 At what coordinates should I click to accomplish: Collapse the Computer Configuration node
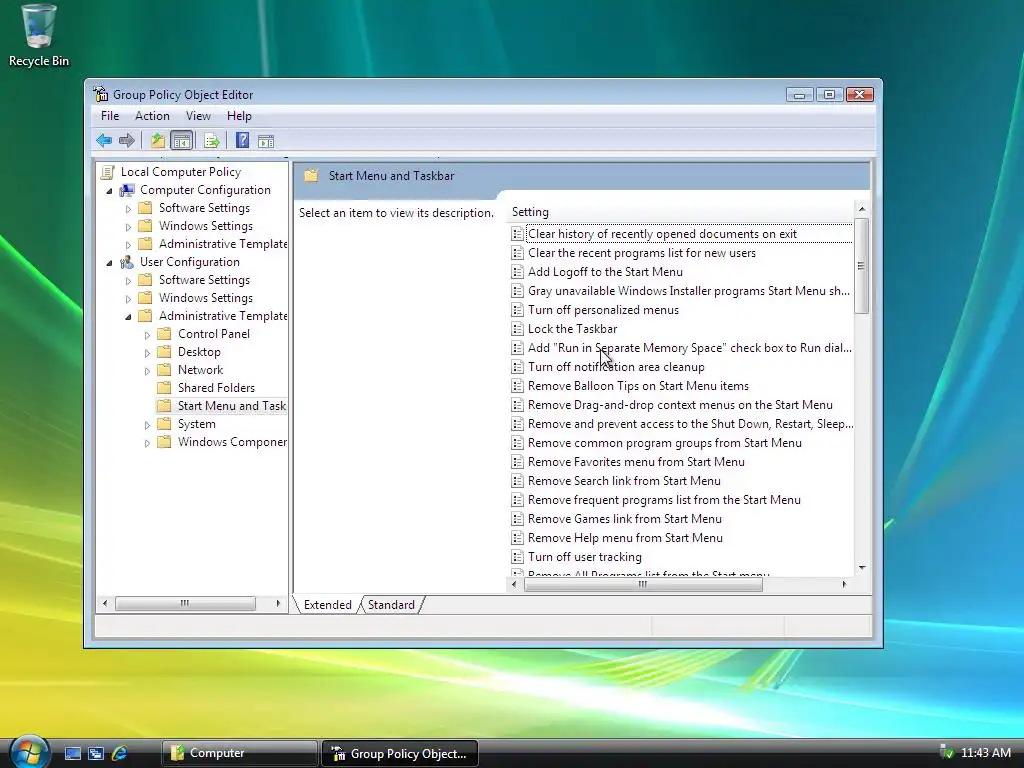[x=110, y=191]
